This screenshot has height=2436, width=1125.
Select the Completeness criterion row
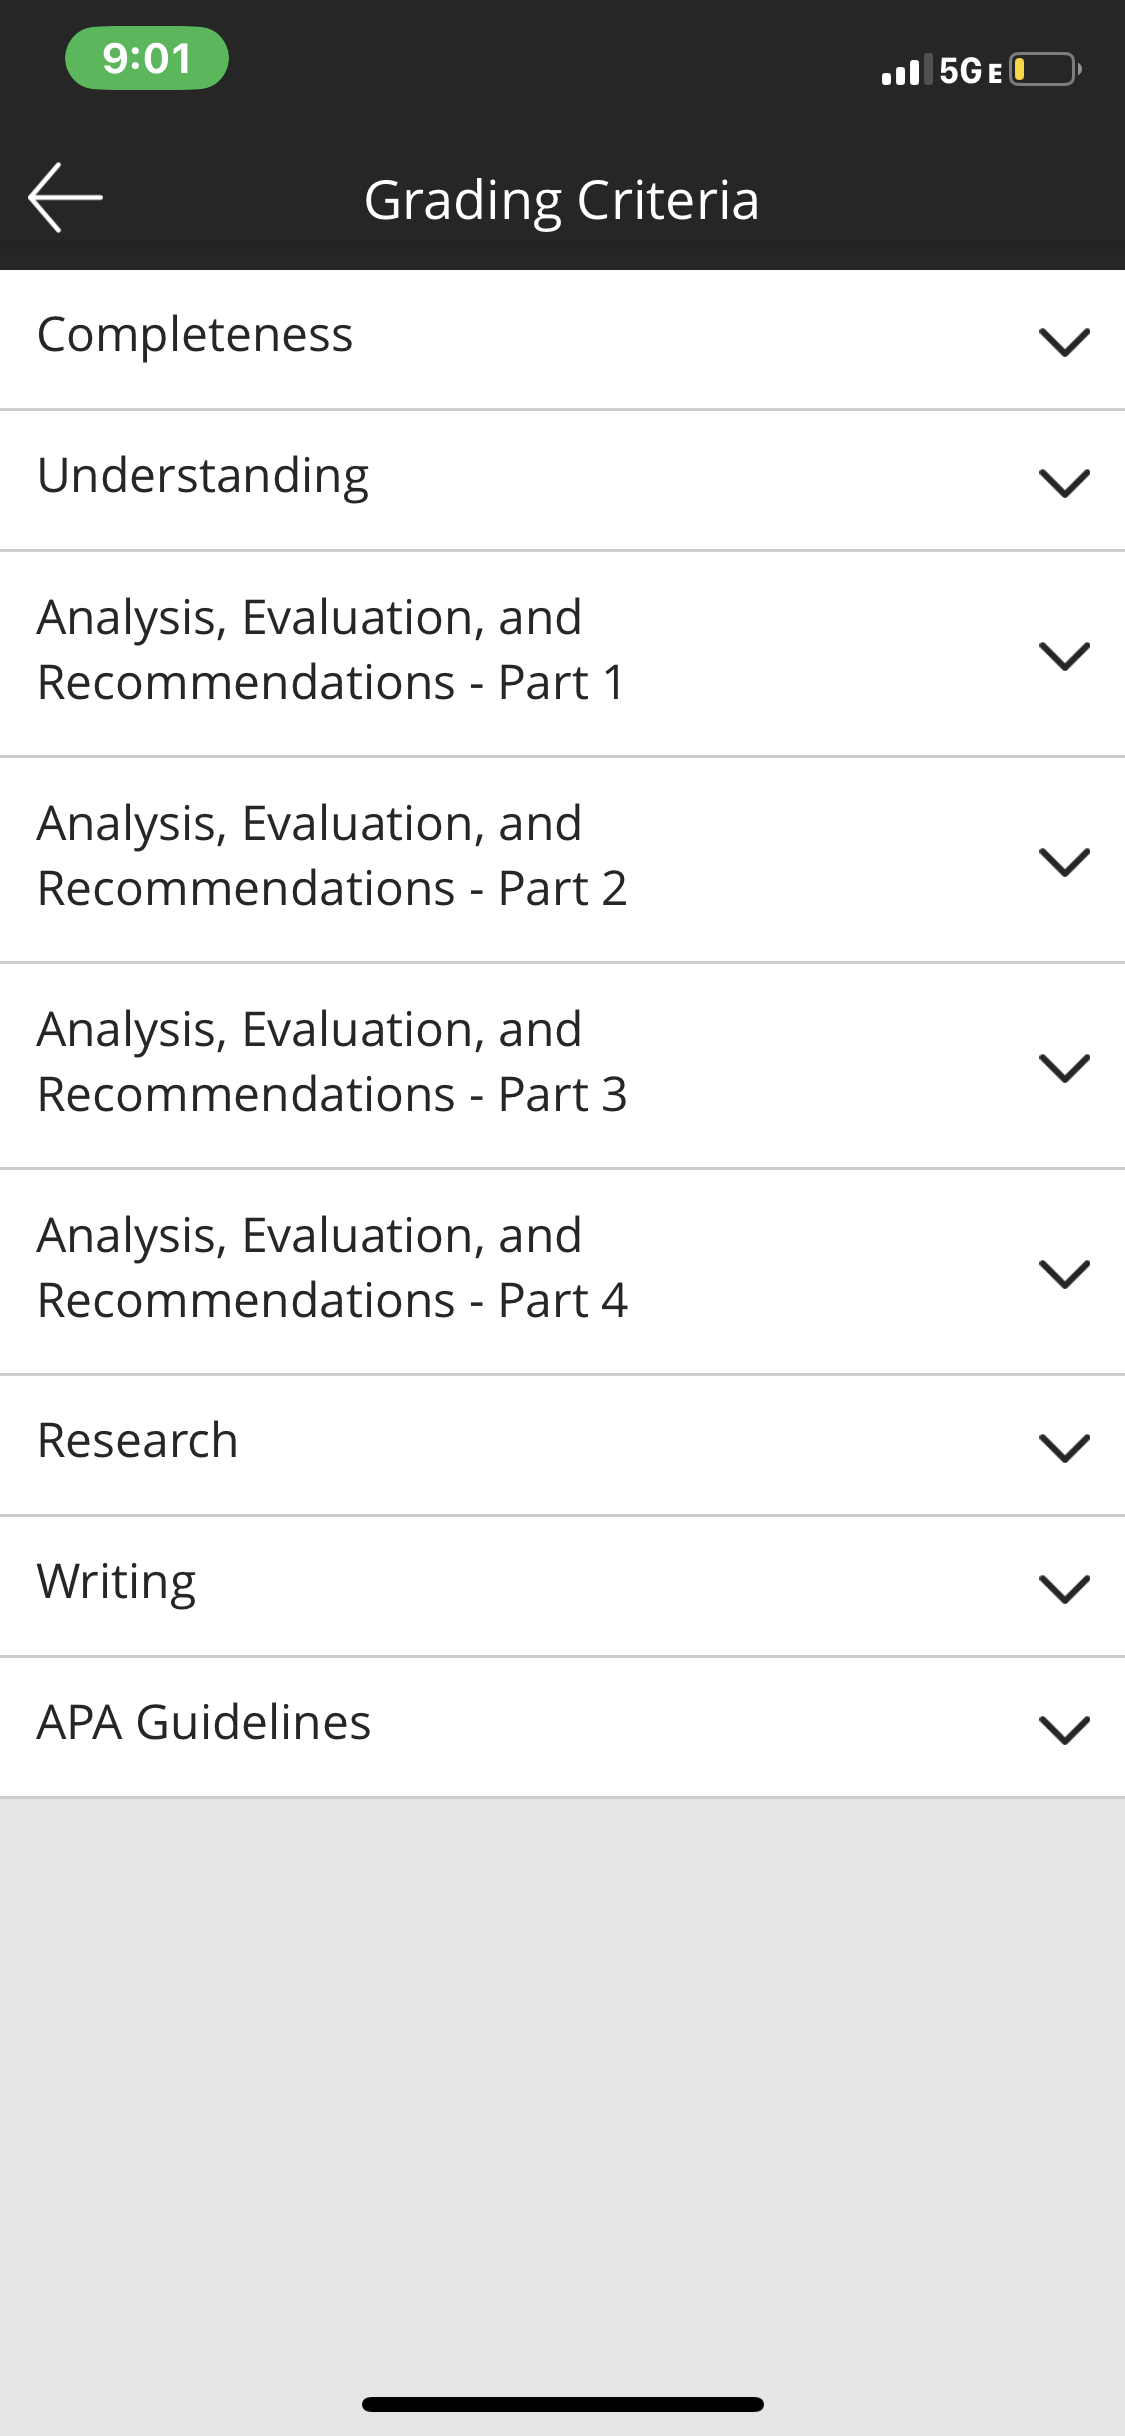tap(562, 340)
